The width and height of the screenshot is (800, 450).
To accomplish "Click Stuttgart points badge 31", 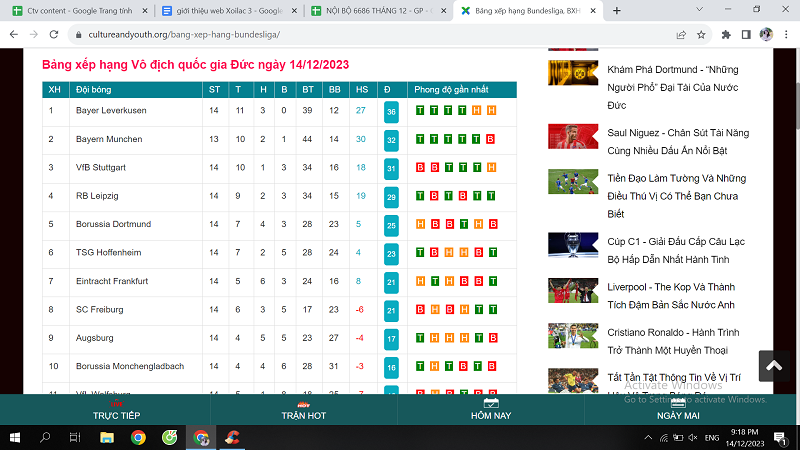I will tap(391, 169).
